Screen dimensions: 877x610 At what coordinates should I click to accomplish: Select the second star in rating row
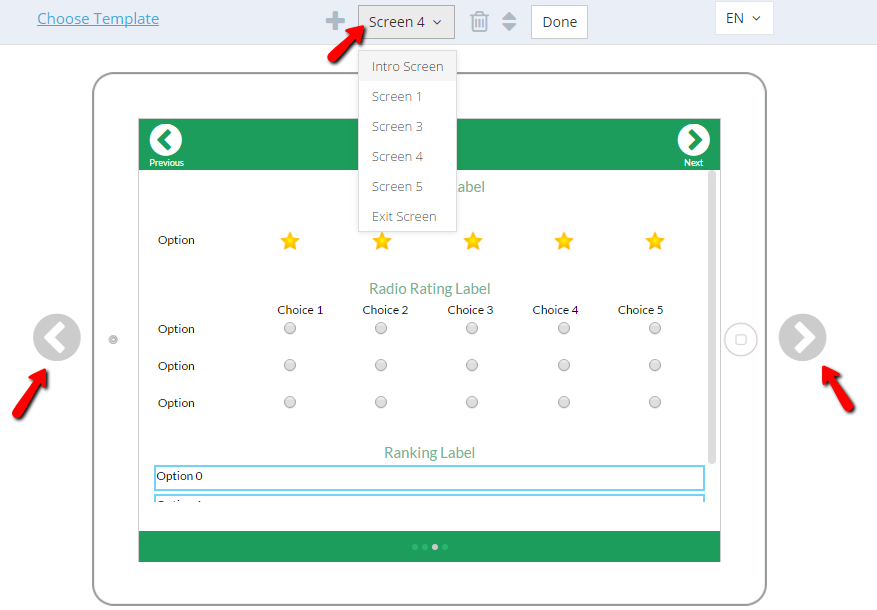click(381, 241)
